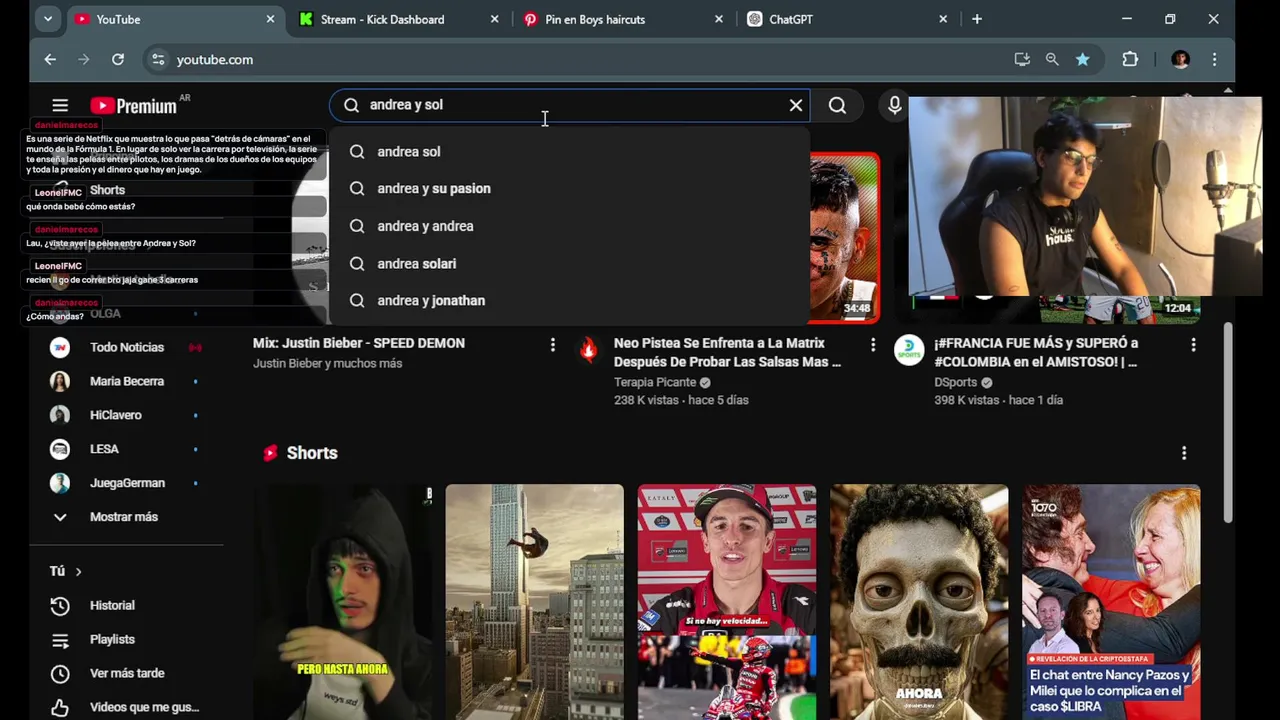Open the JuegaGerman subscription

125,483
